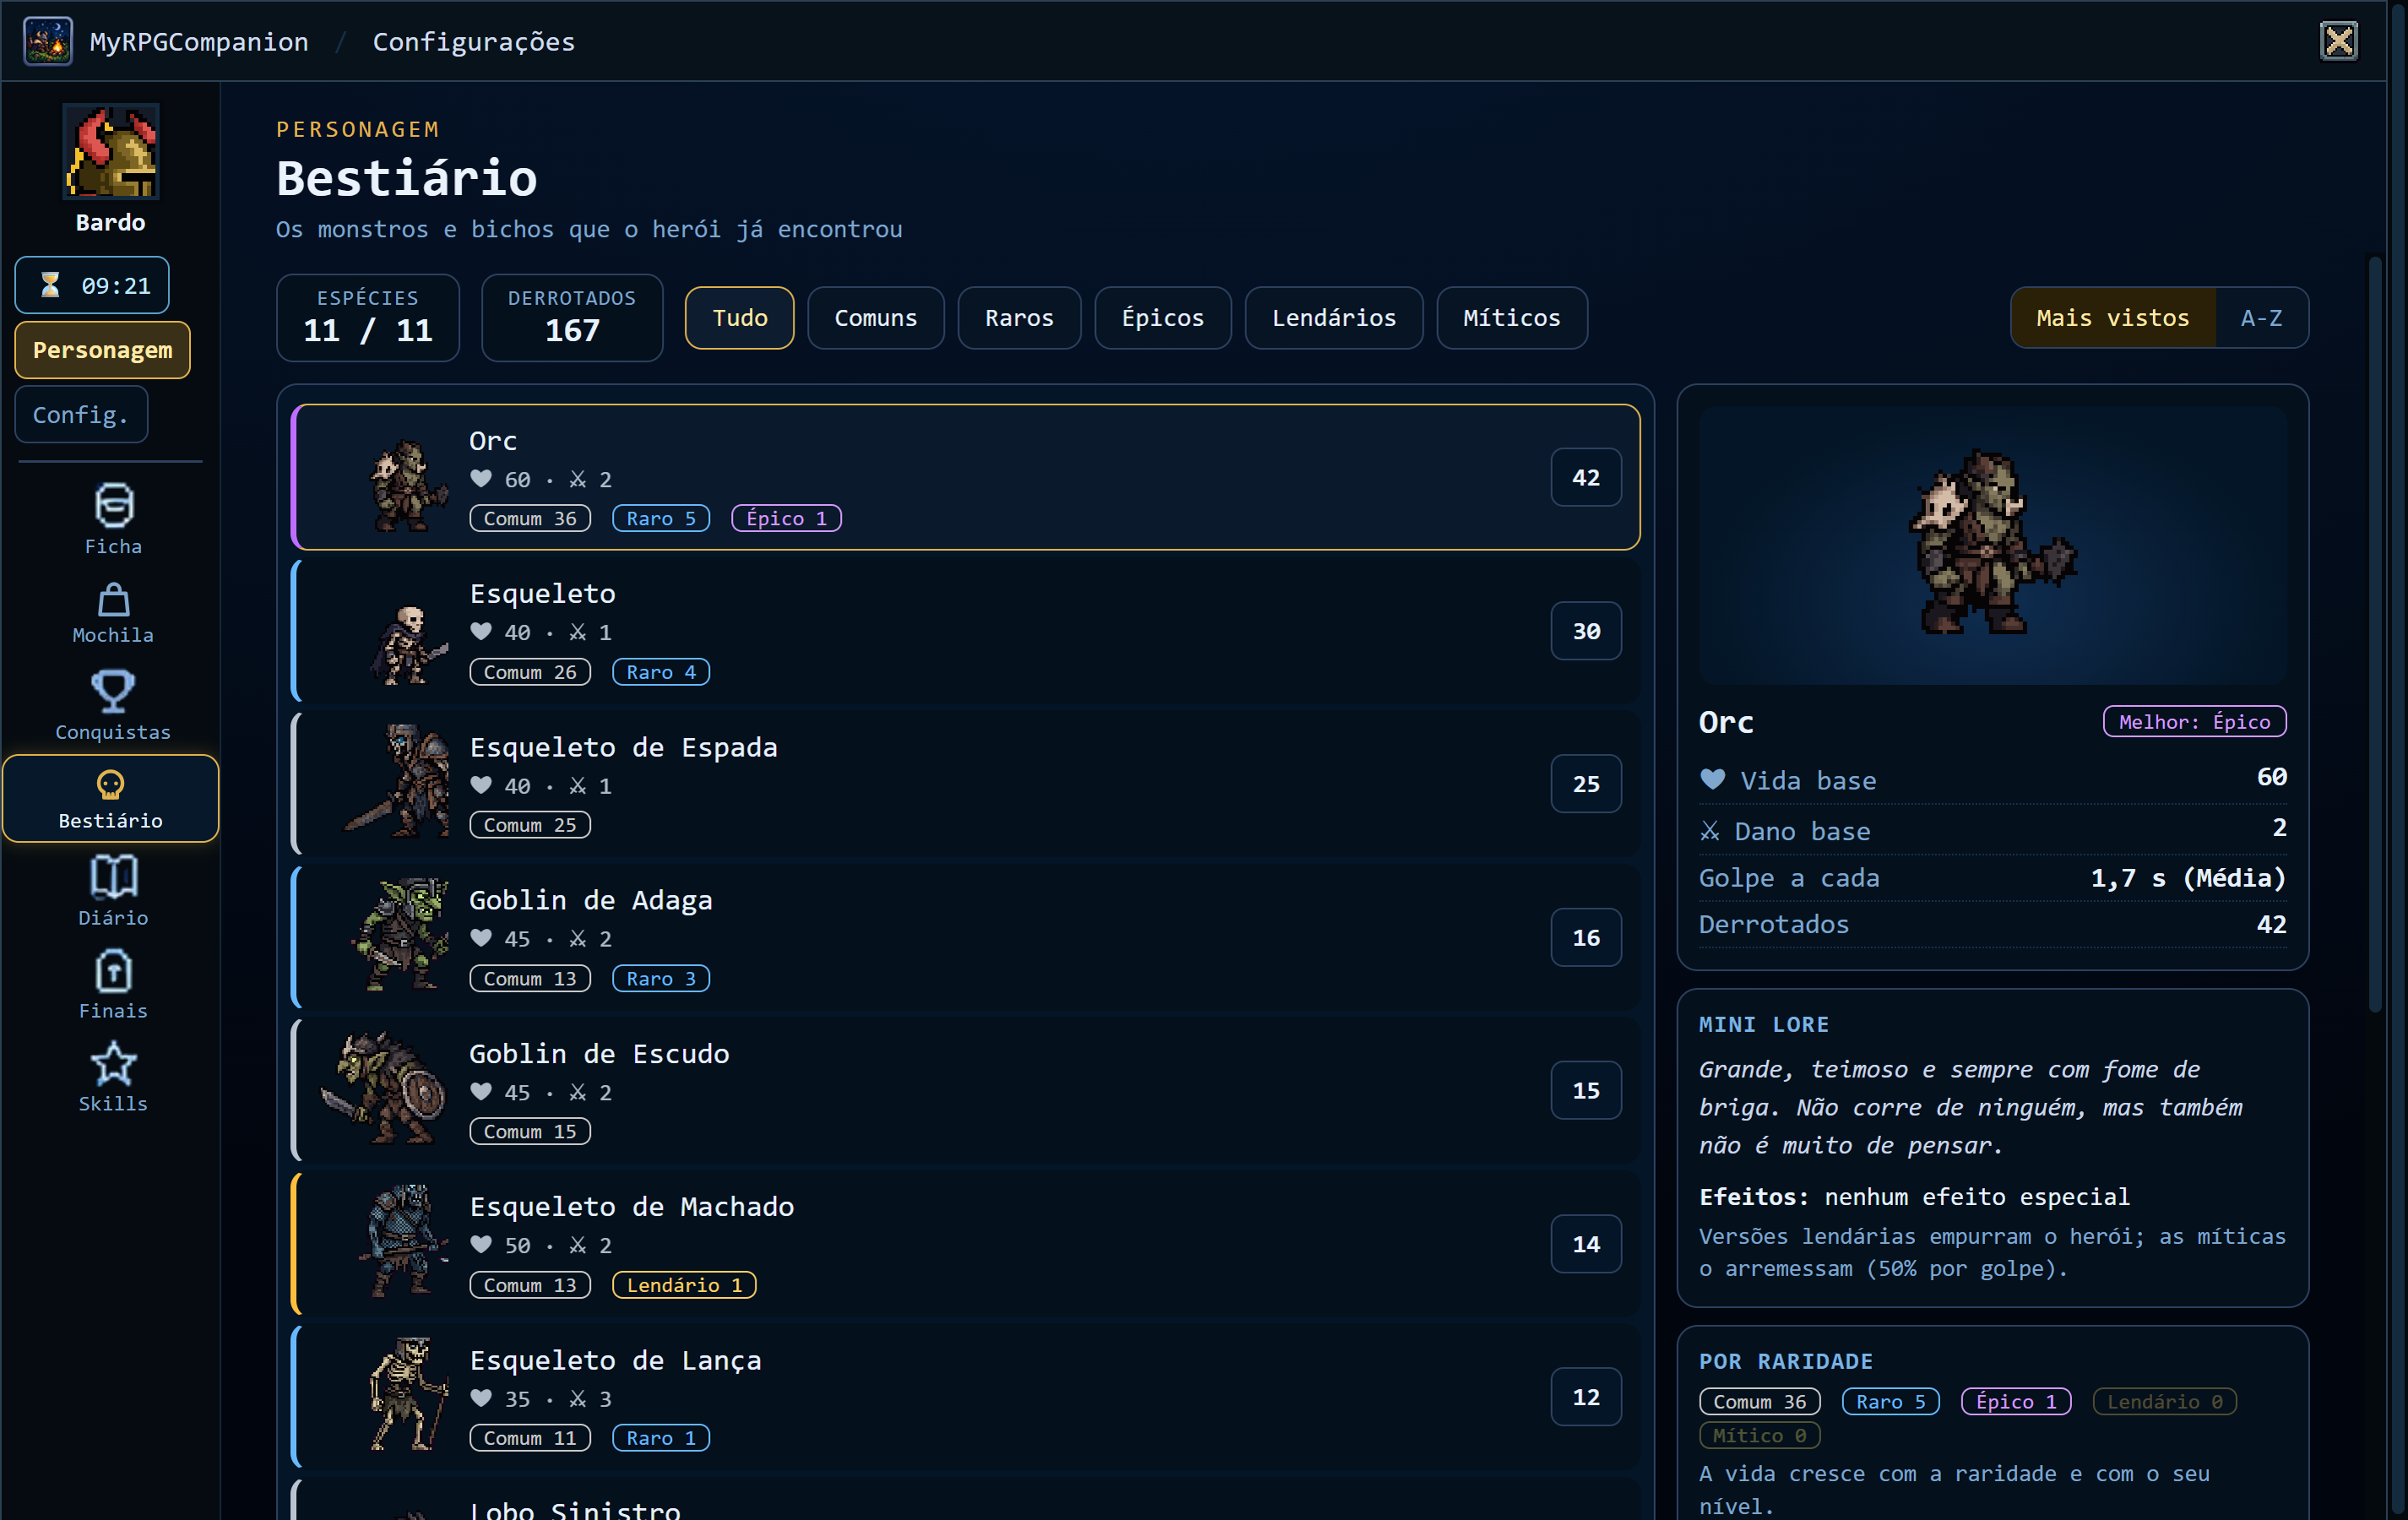Click MyRPGCompanion breadcrumb title

click(199, 42)
